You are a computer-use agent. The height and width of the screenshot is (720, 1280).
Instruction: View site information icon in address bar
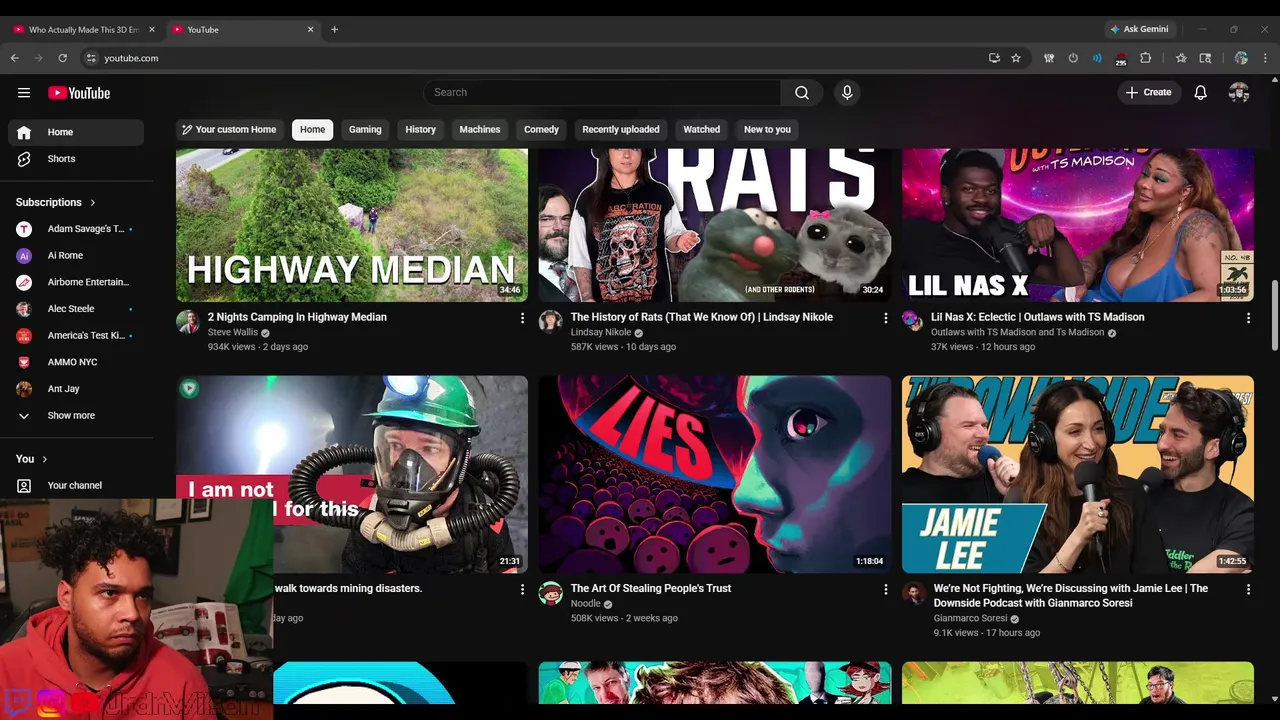91,58
